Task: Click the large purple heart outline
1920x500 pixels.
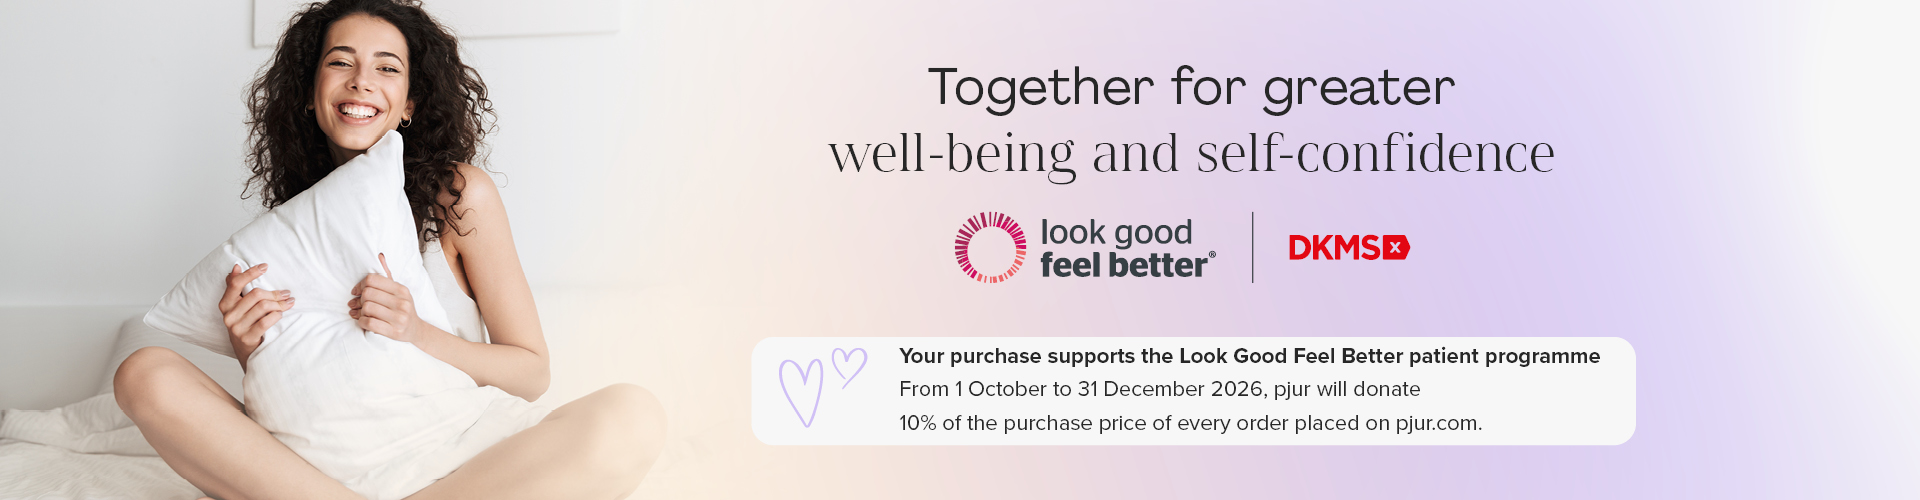Action: point(801,392)
